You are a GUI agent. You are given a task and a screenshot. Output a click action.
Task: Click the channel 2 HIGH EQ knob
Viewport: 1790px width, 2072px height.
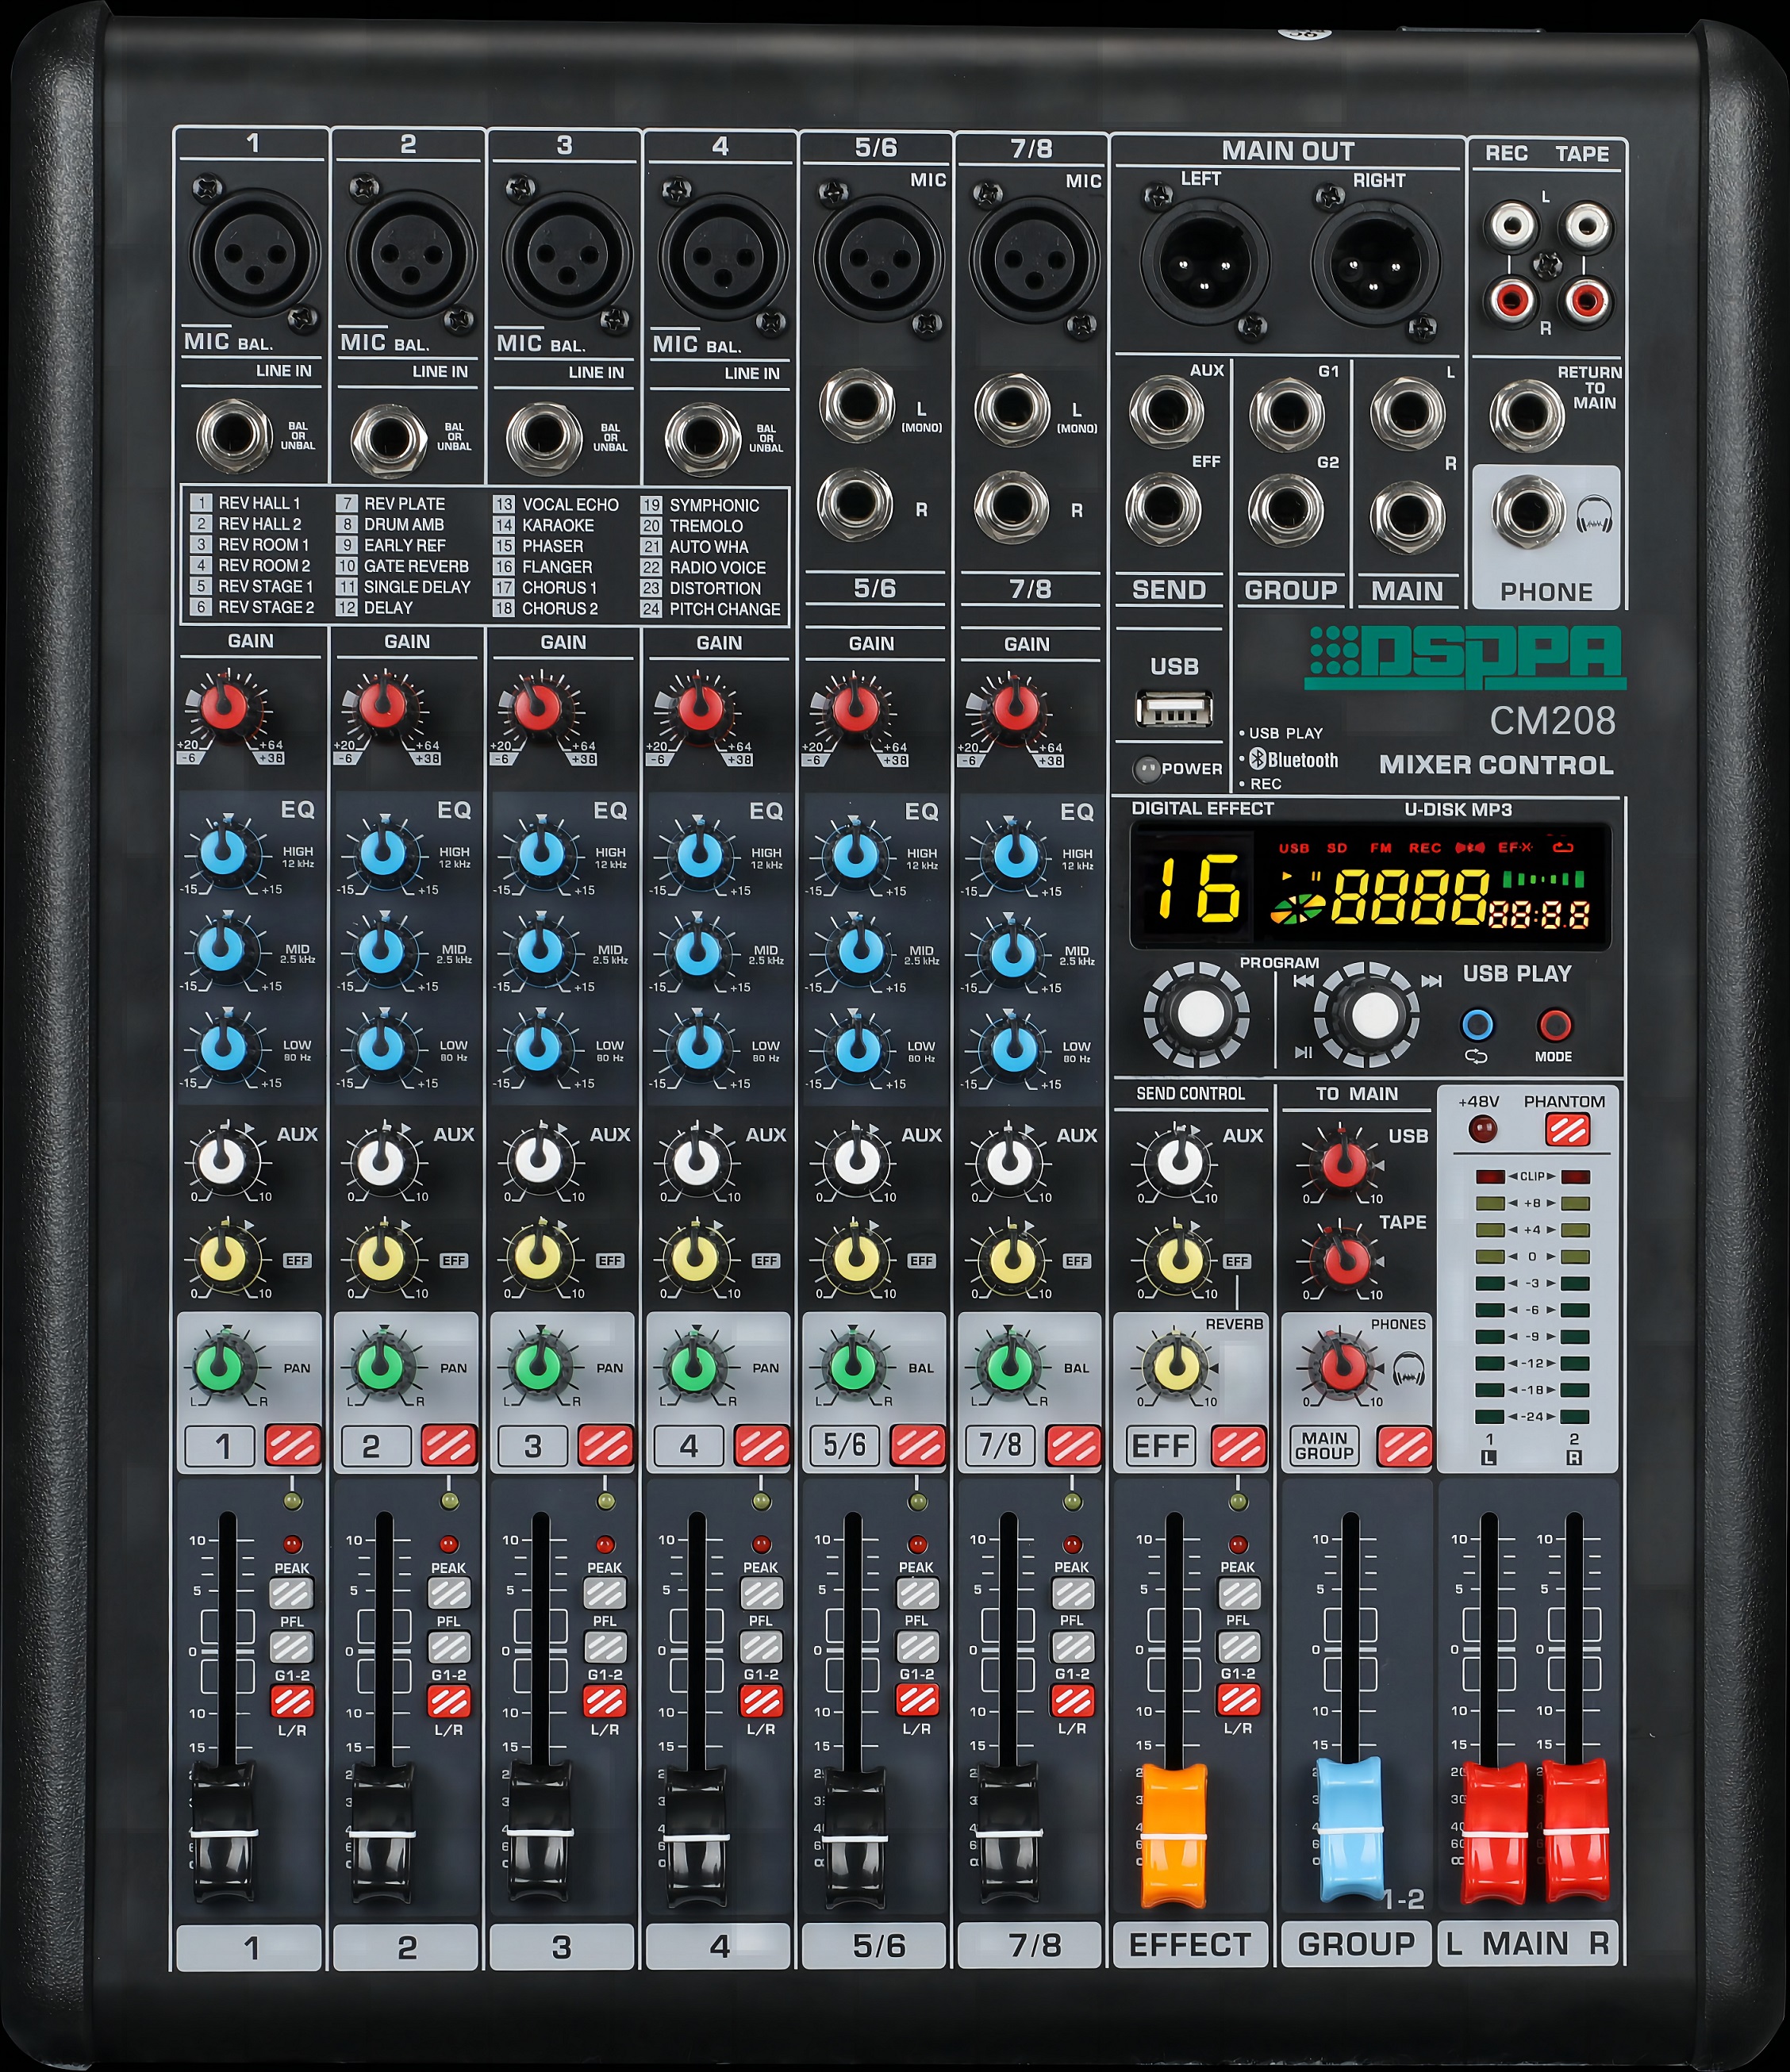[x=383, y=852]
